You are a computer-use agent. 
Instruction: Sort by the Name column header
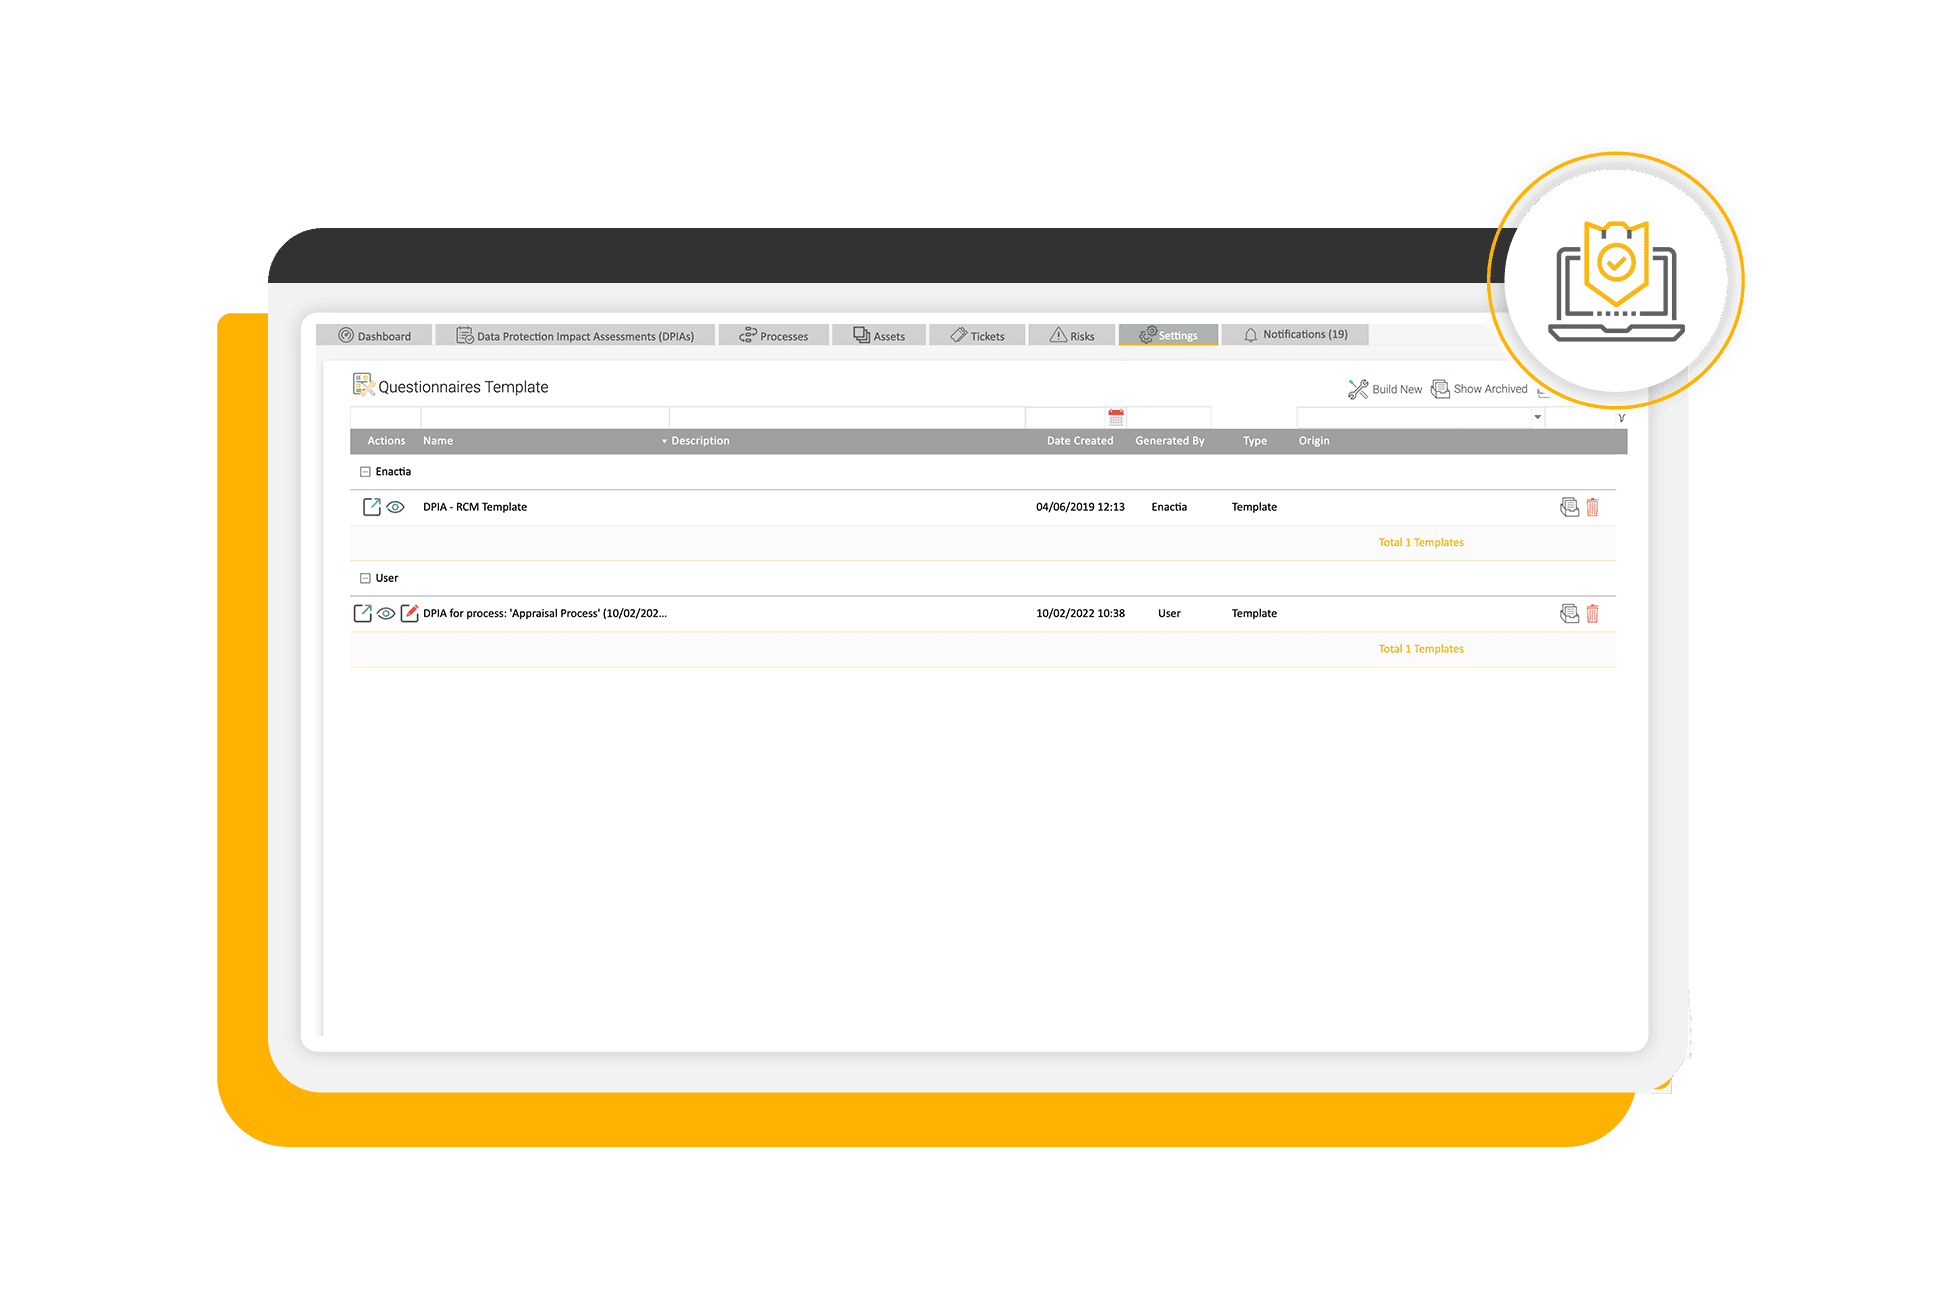click(438, 441)
